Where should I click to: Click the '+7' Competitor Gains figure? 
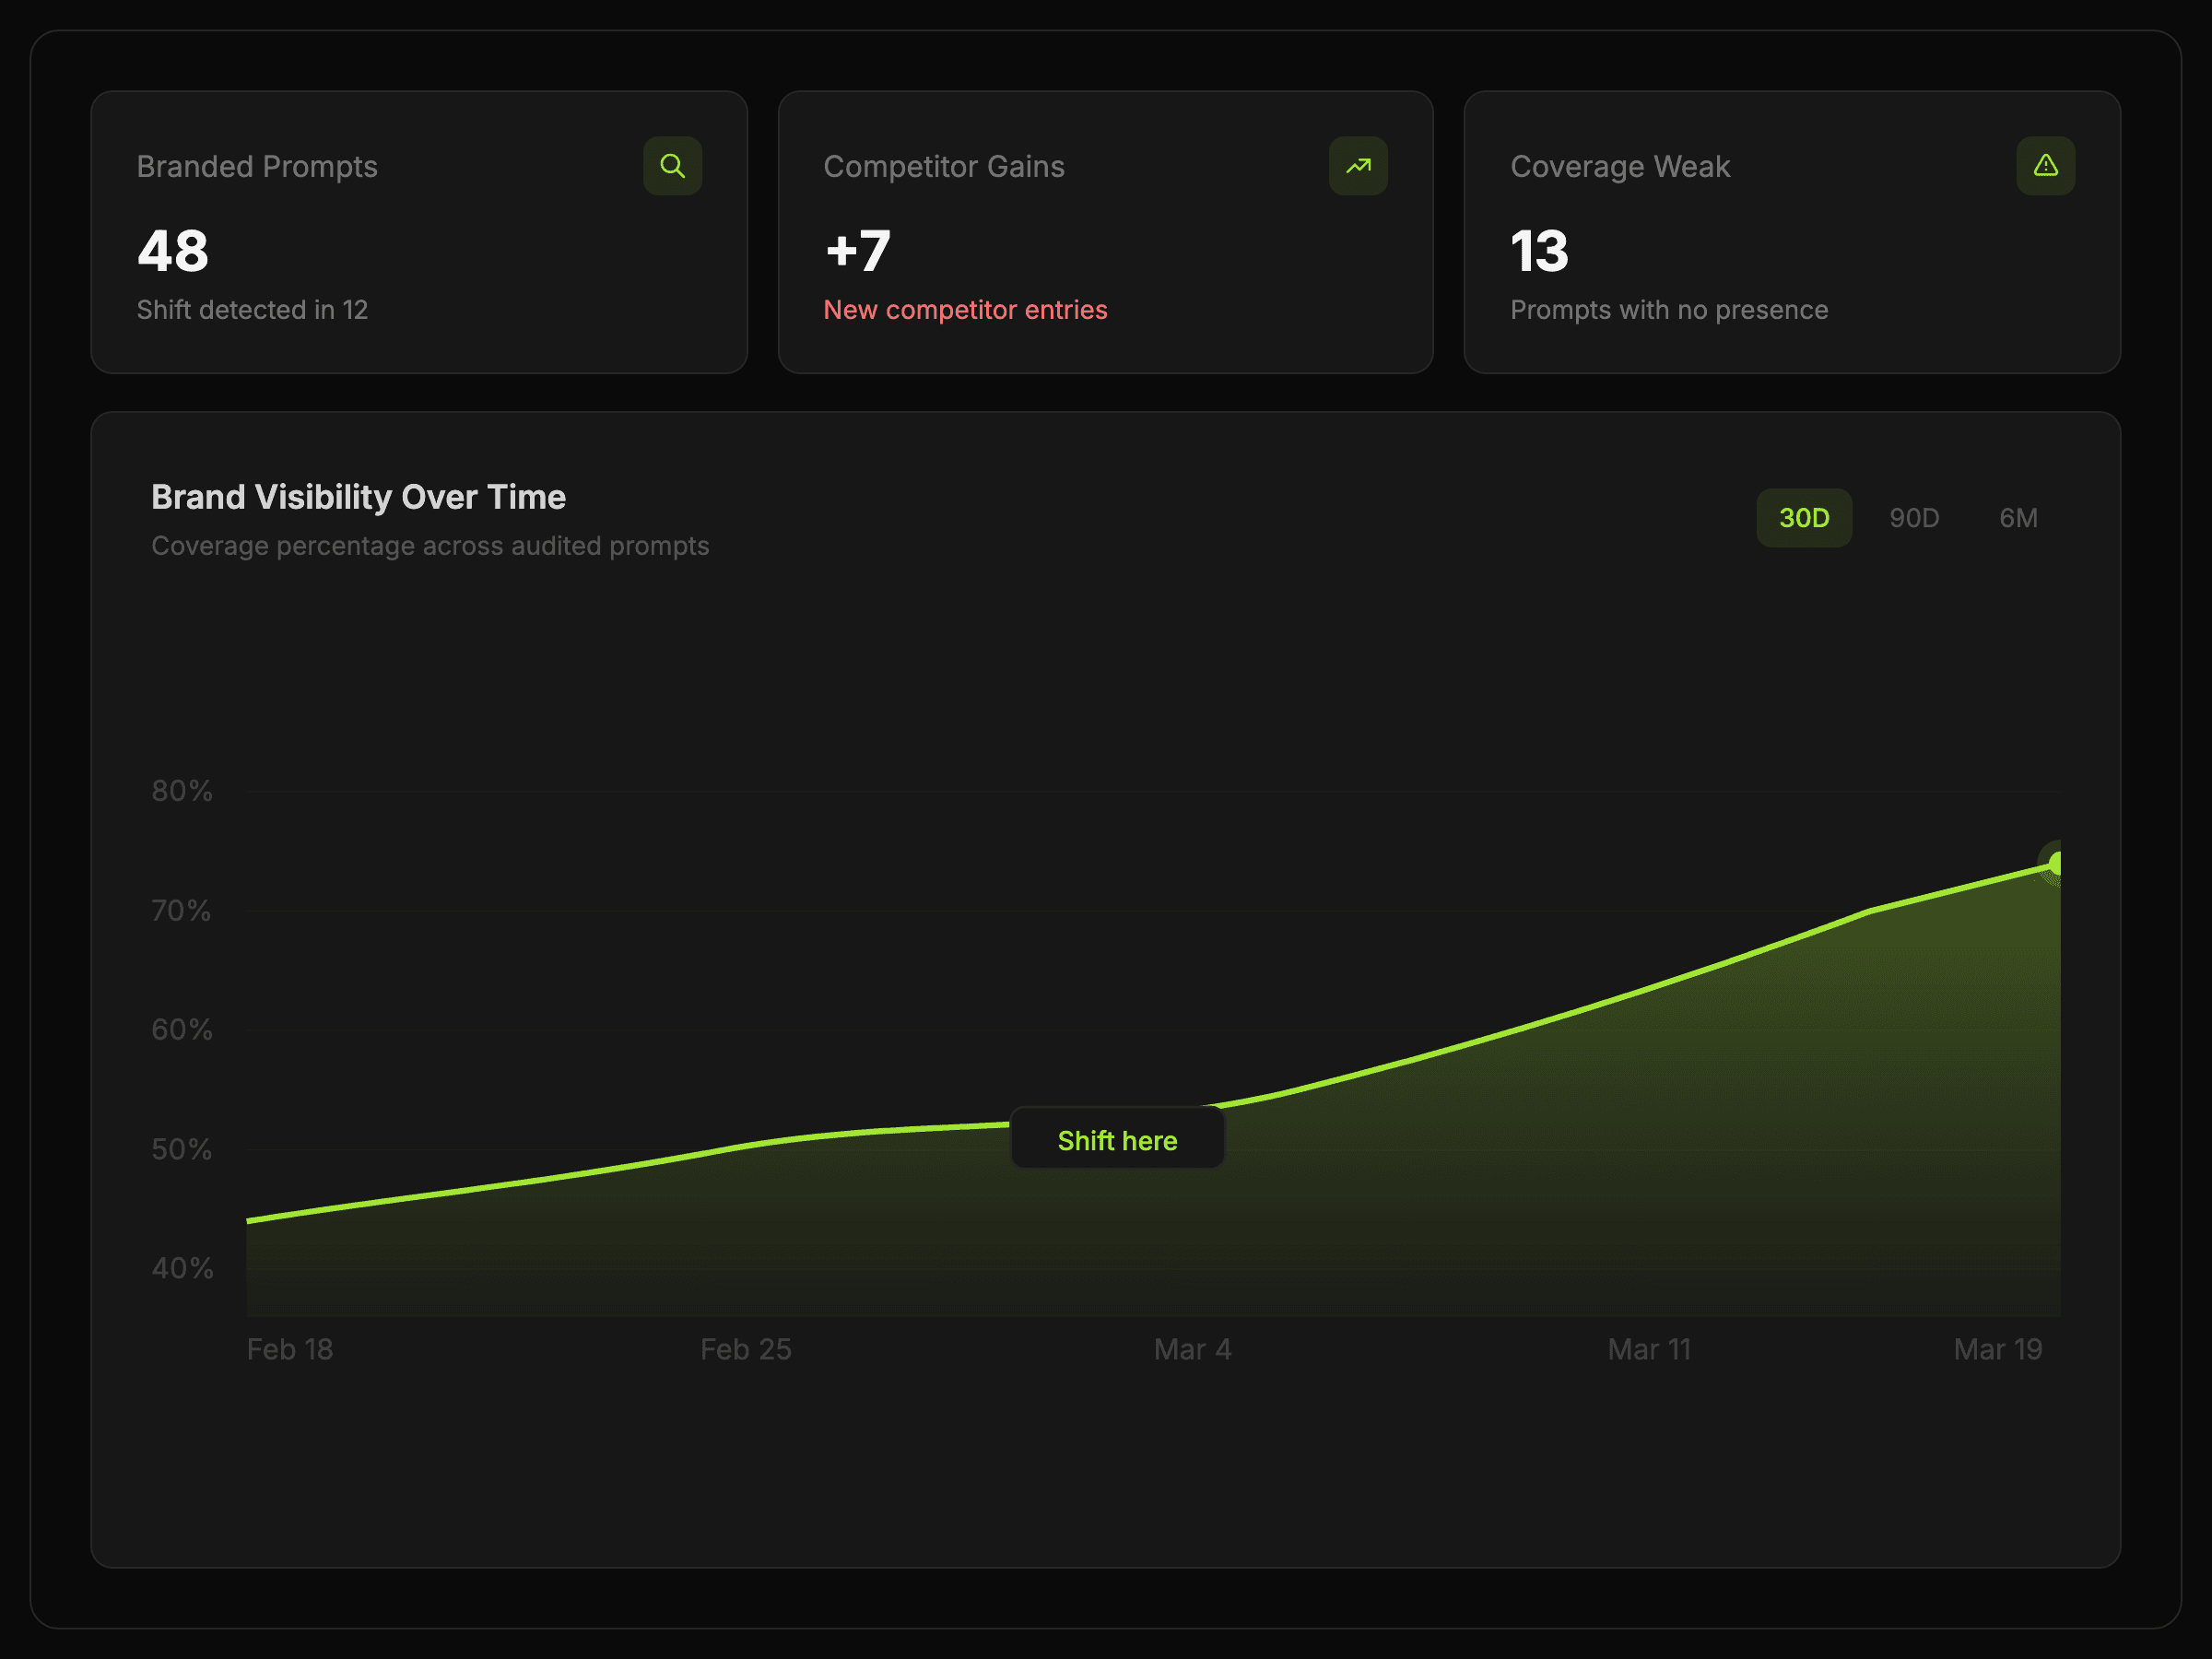click(857, 251)
